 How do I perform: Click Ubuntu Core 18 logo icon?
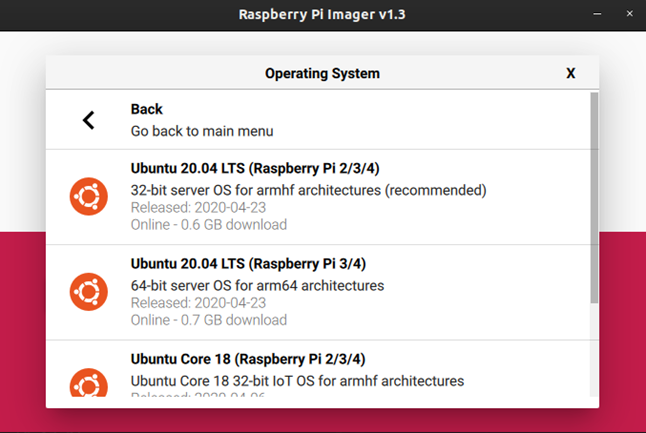88,384
